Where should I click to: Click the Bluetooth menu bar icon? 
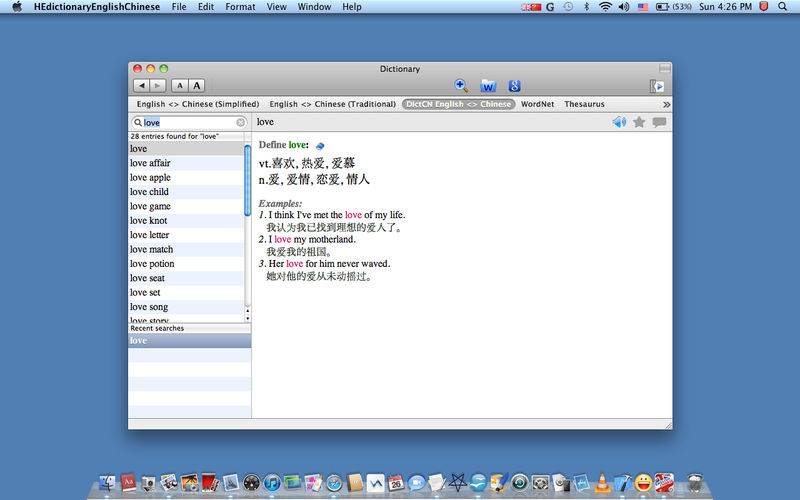586,7
